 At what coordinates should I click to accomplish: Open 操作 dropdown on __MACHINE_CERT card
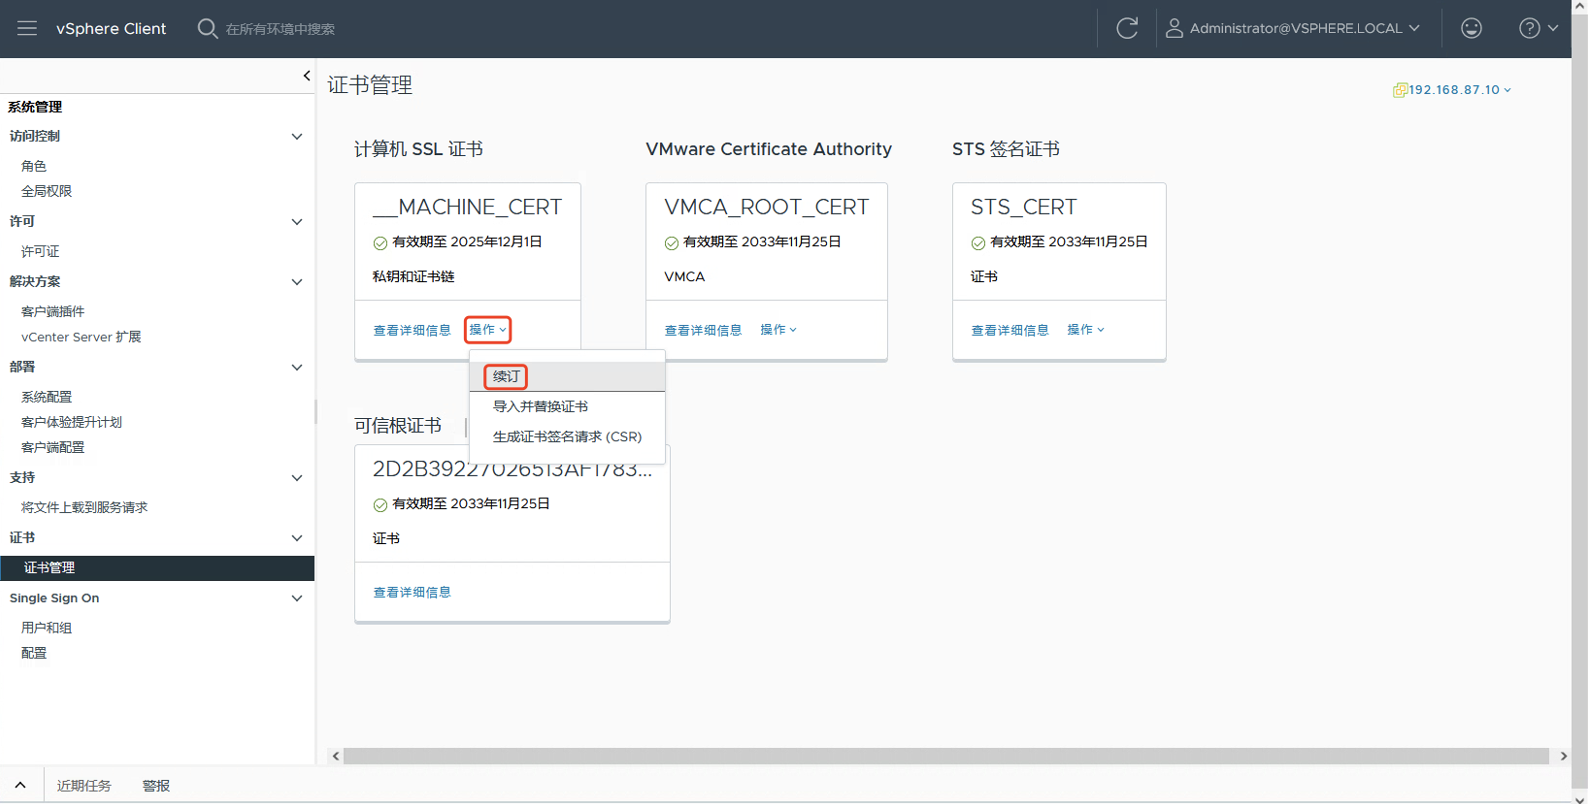pyautogui.click(x=488, y=329)
